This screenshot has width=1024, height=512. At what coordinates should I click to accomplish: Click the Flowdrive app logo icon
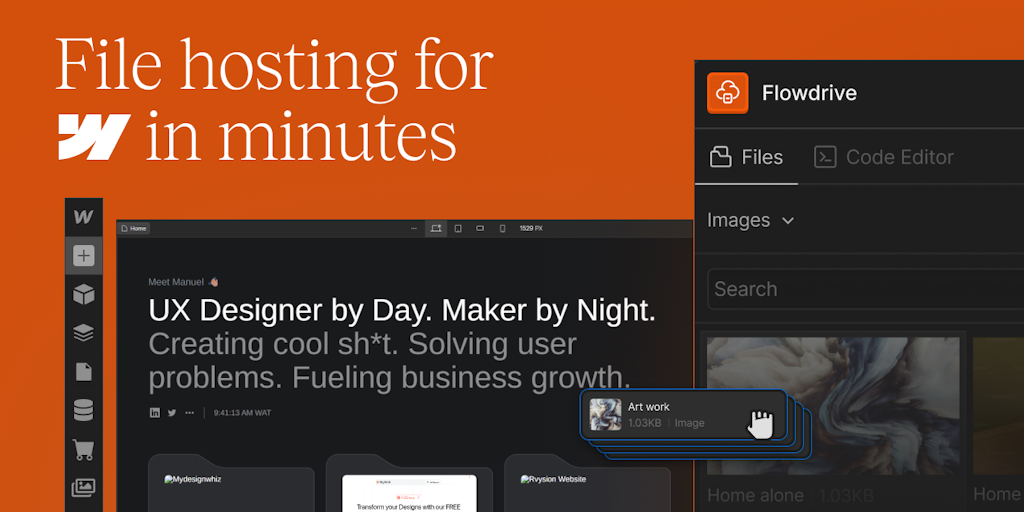pos(728,93)
